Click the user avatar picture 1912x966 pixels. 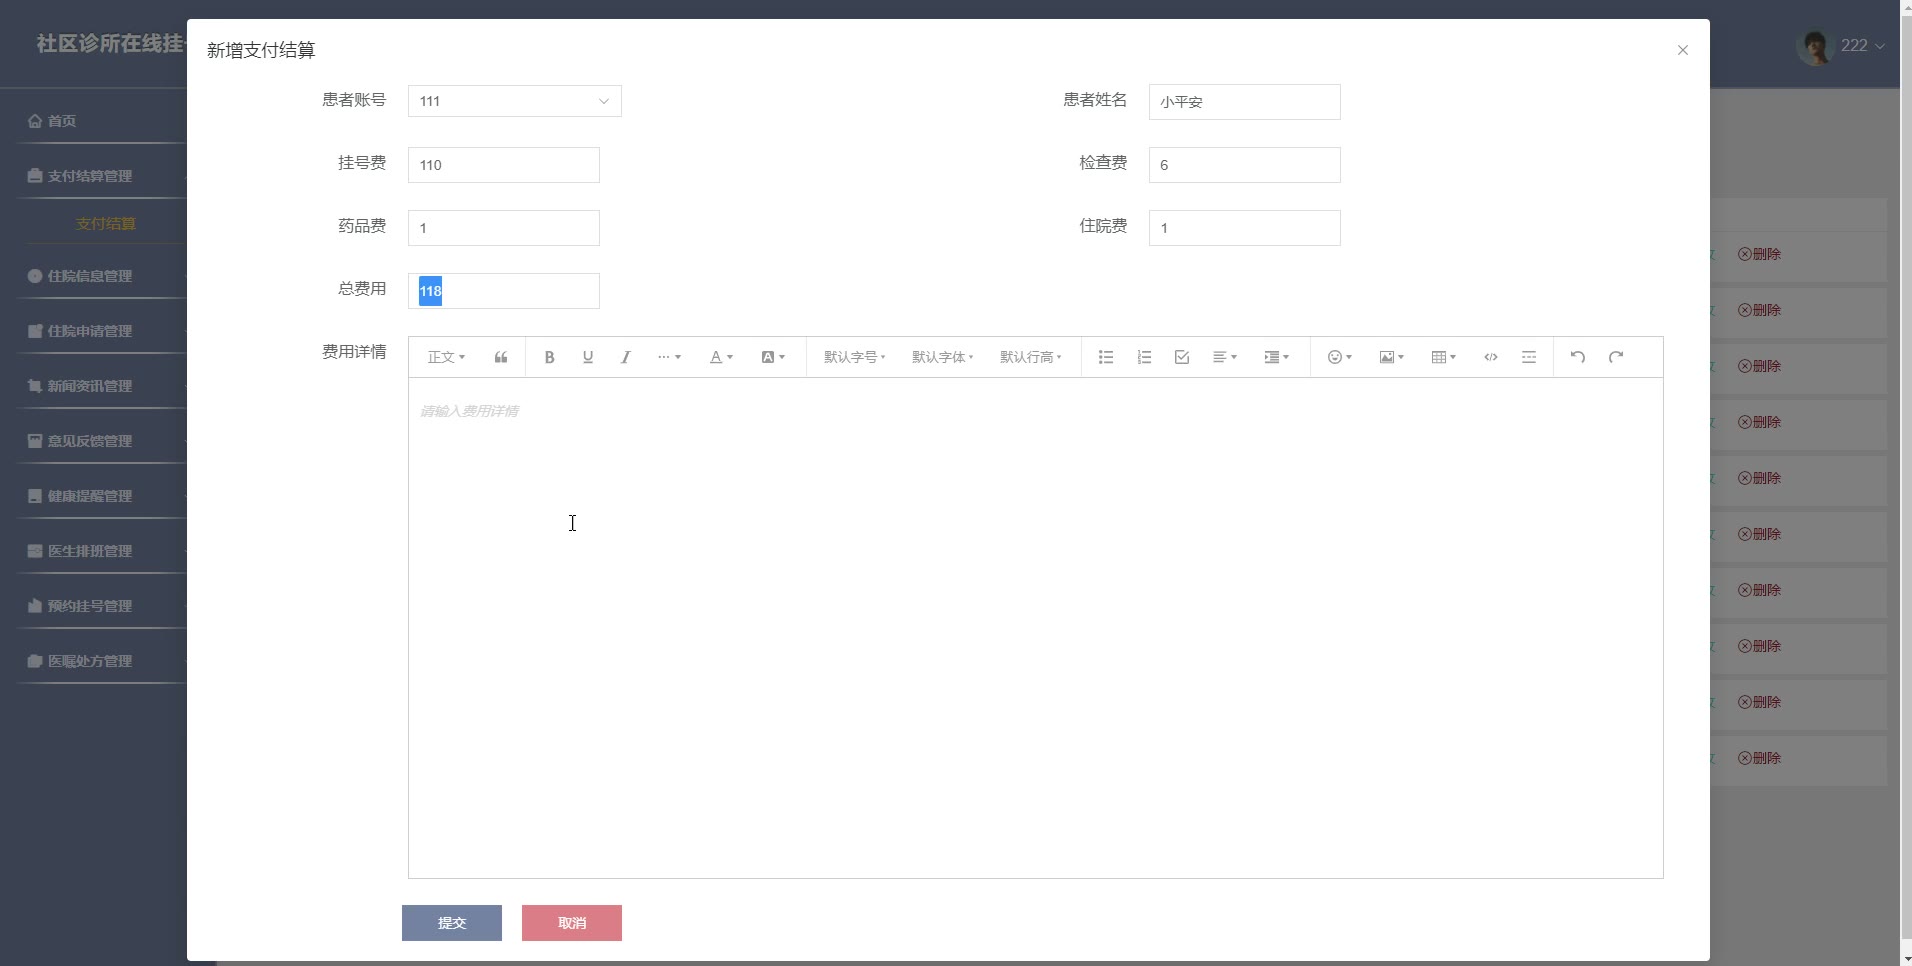point(1815,46)
